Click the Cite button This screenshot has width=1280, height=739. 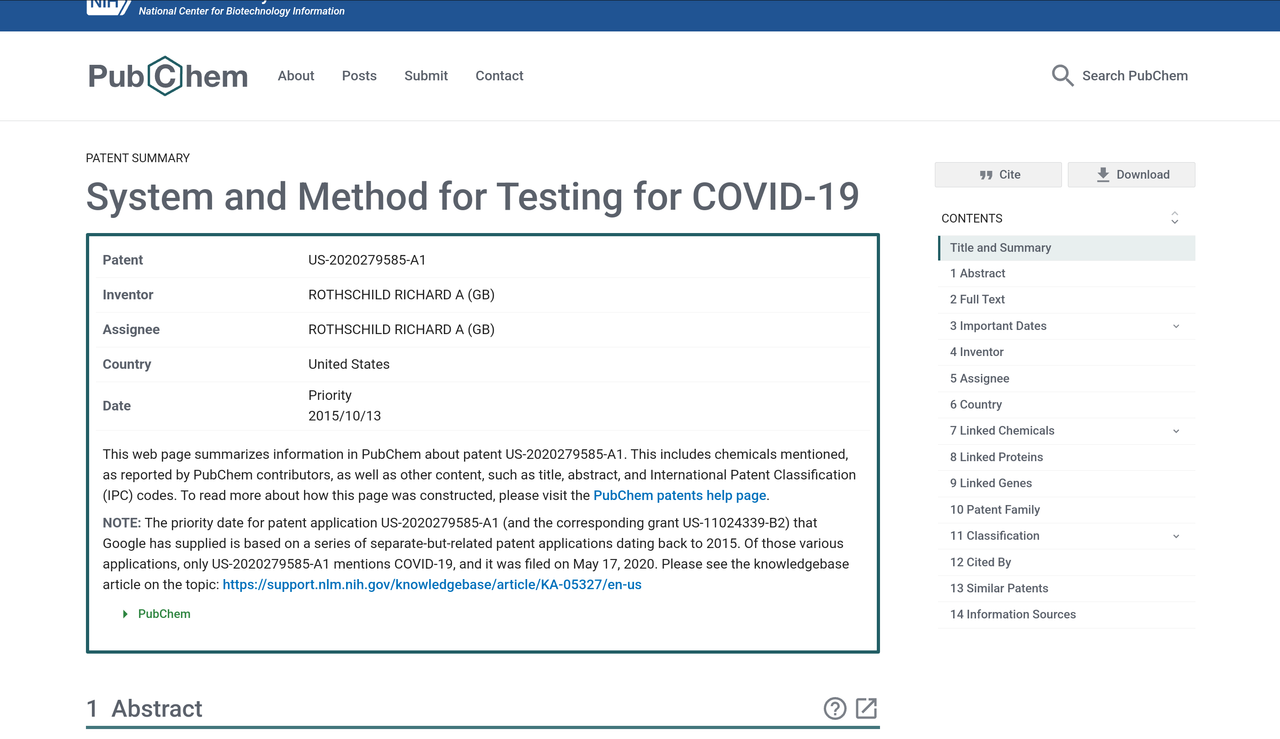(x=998, y=174)
